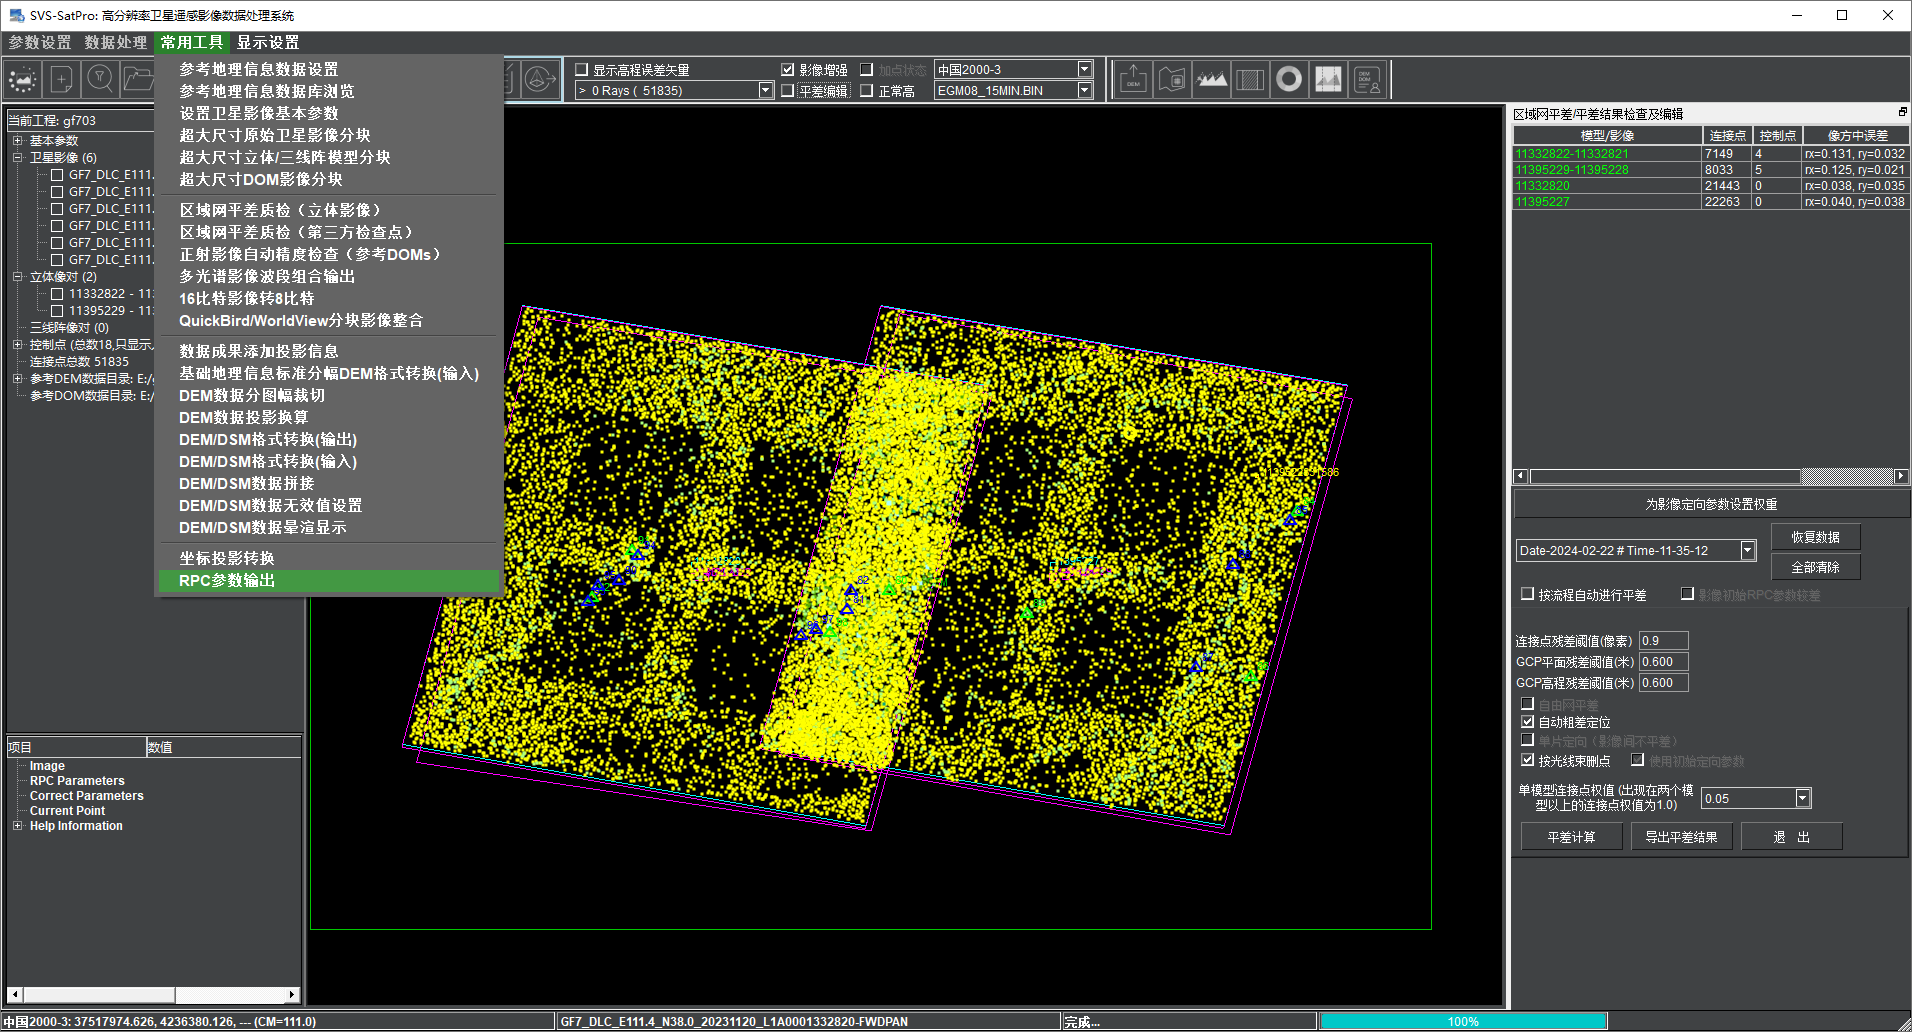Screen dimensions: 1912x1032
Task: Open the 中国2000-3 coordinate system dropdown
Action: tap(1085, 69)
